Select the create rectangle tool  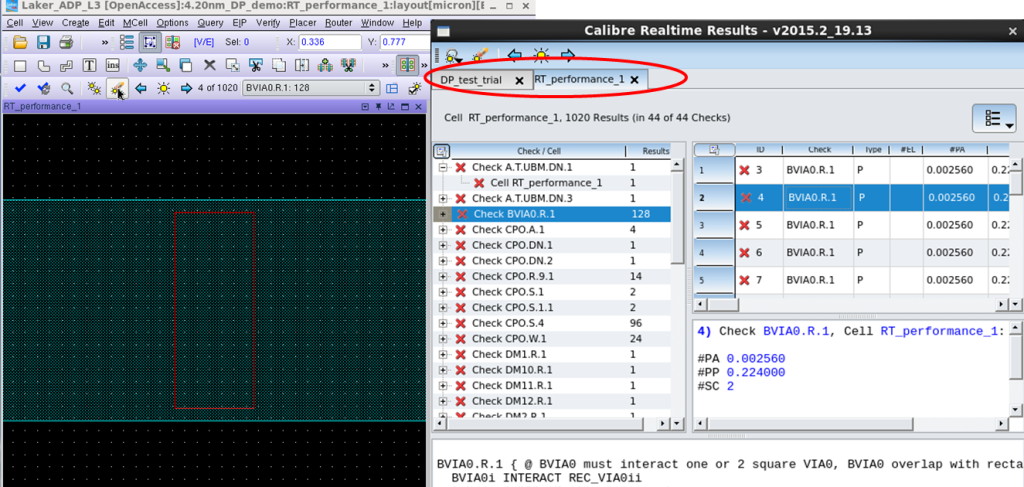[20, 65]
